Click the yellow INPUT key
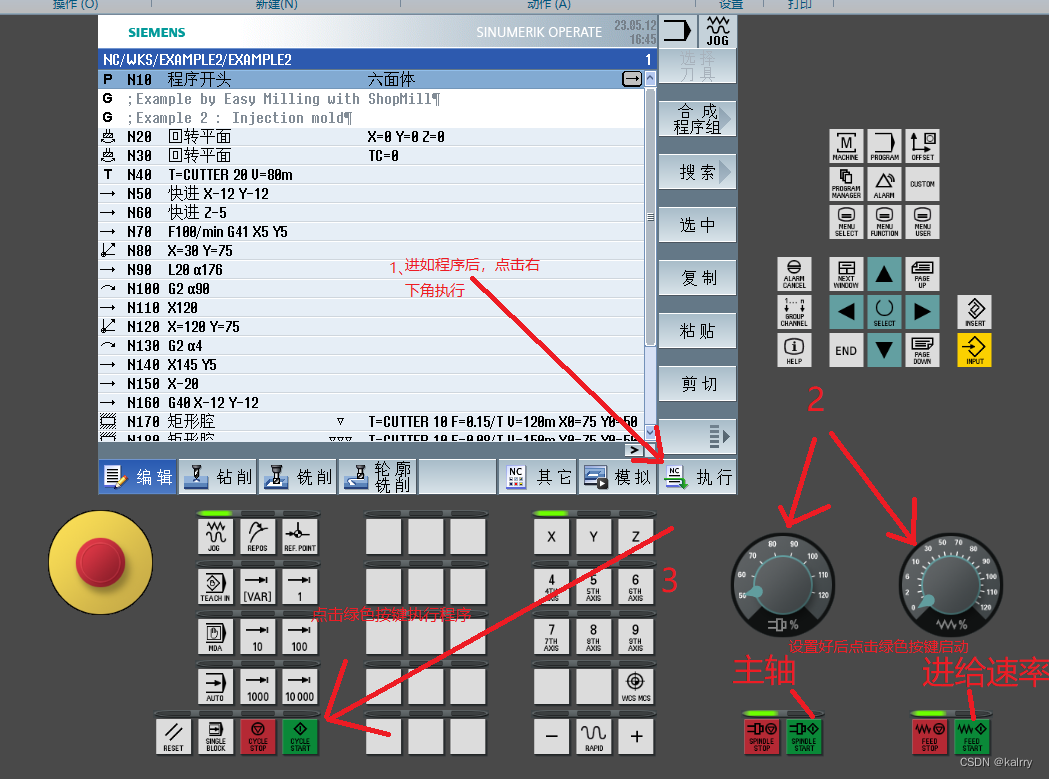The height and width of the screenshot is (779, 1049). pos(975,350)
